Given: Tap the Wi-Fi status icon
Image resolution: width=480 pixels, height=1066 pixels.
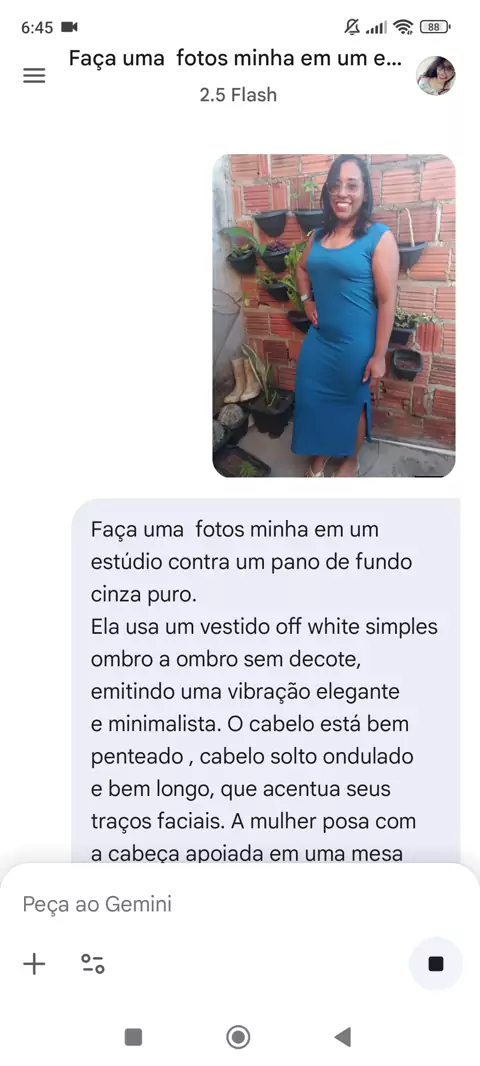Looking at the screenshot, I should tap(403, 27).
